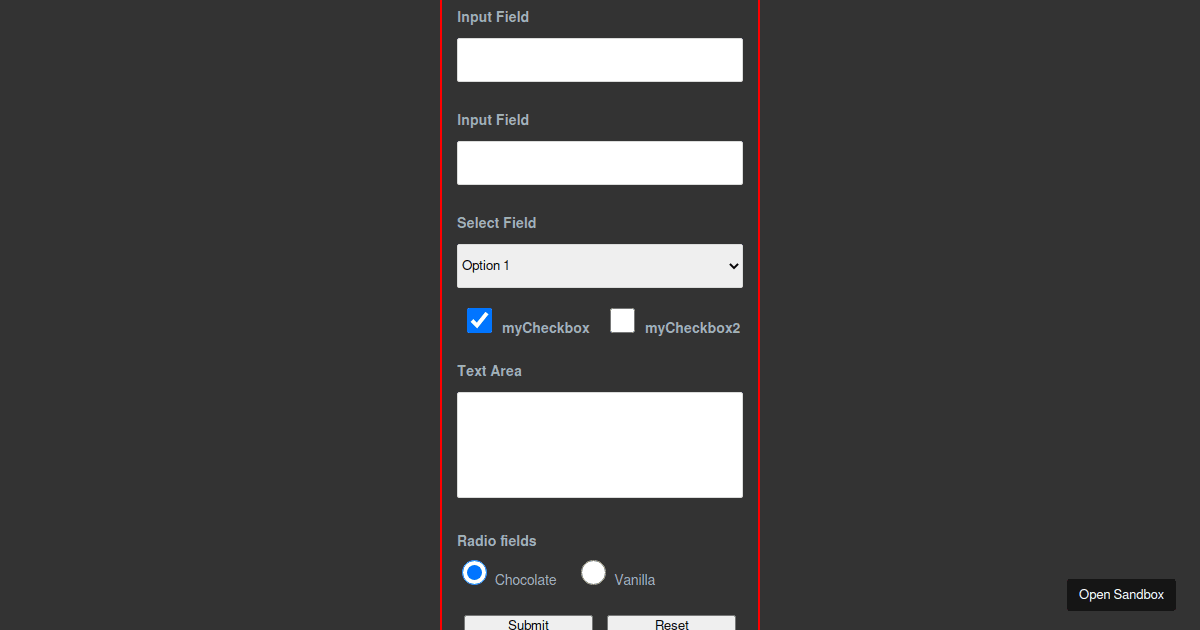Image resolution: width=1200 pixels, height=630 pixels.
Task: Enable the myCheckbox2 checkbox
Action: tap(622, 320)
